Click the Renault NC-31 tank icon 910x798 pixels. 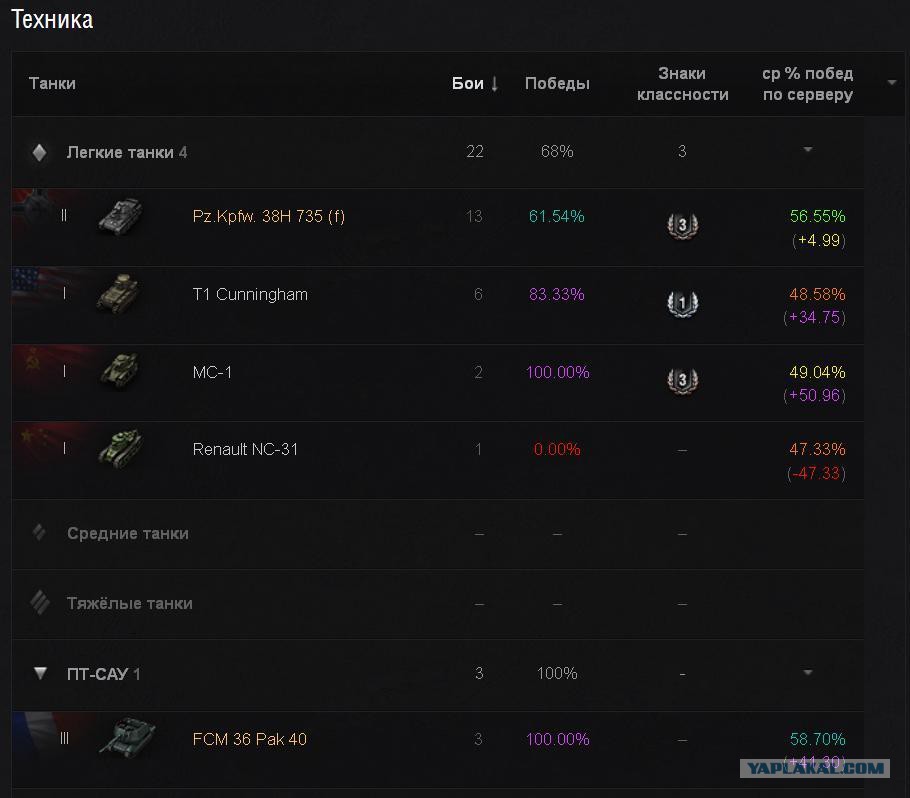119,449
